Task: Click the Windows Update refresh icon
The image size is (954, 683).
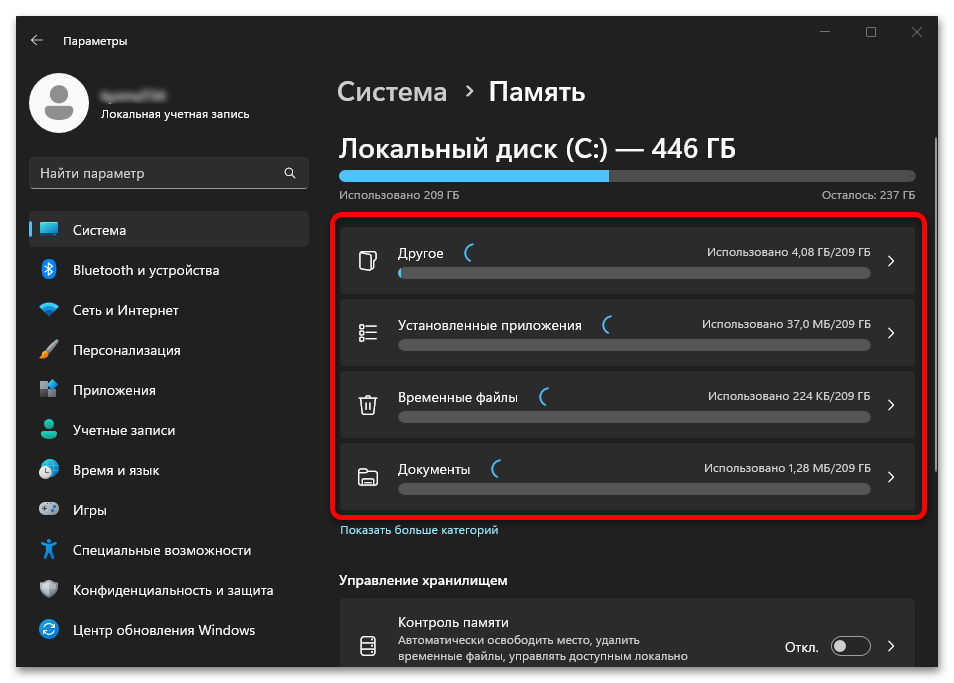Action: 49,629
